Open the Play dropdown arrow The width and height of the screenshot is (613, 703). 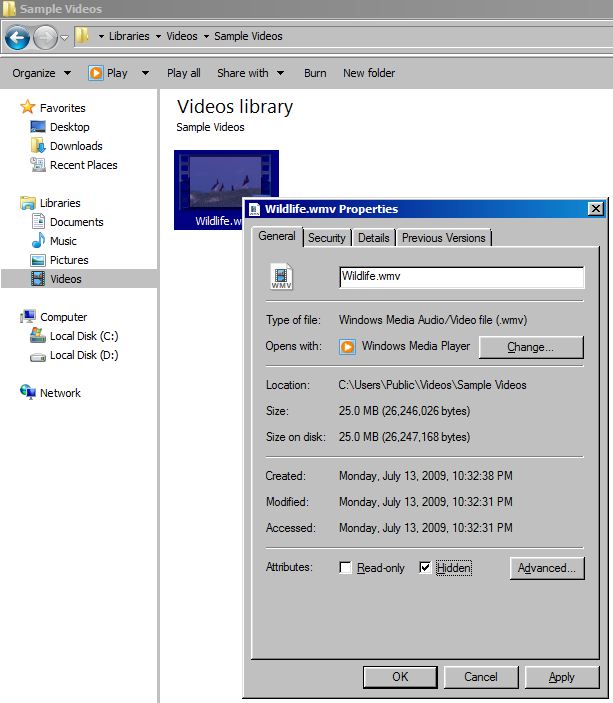(x=145, y=73)
